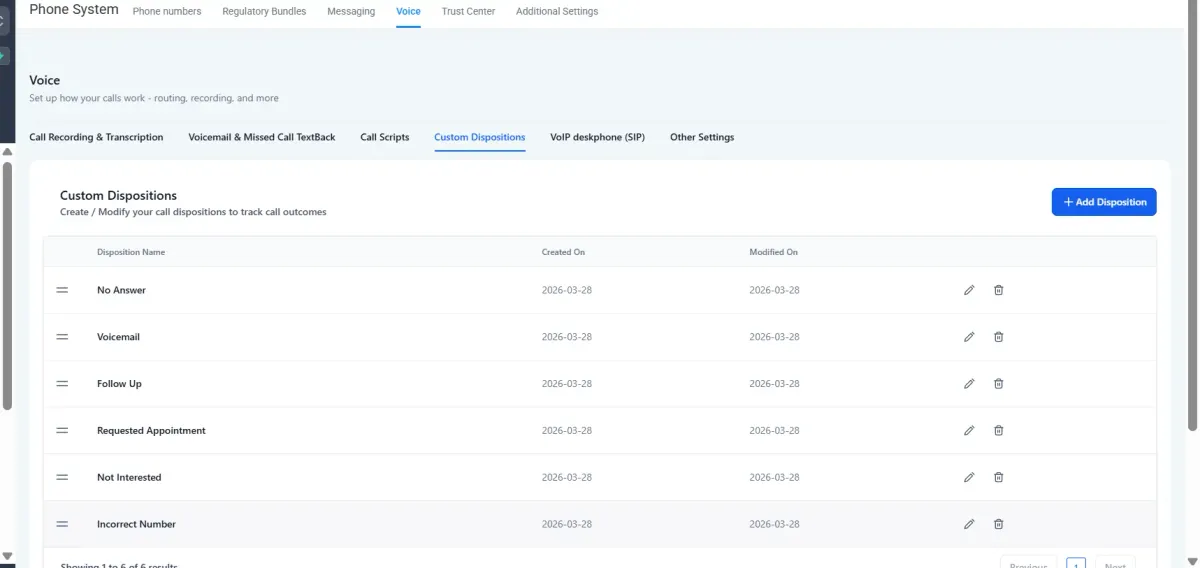Image resolution: width=1200 pixels, height=568 pixels.
Task: Select the Incorrect Number disposition name
Action: tap(136, 524)
